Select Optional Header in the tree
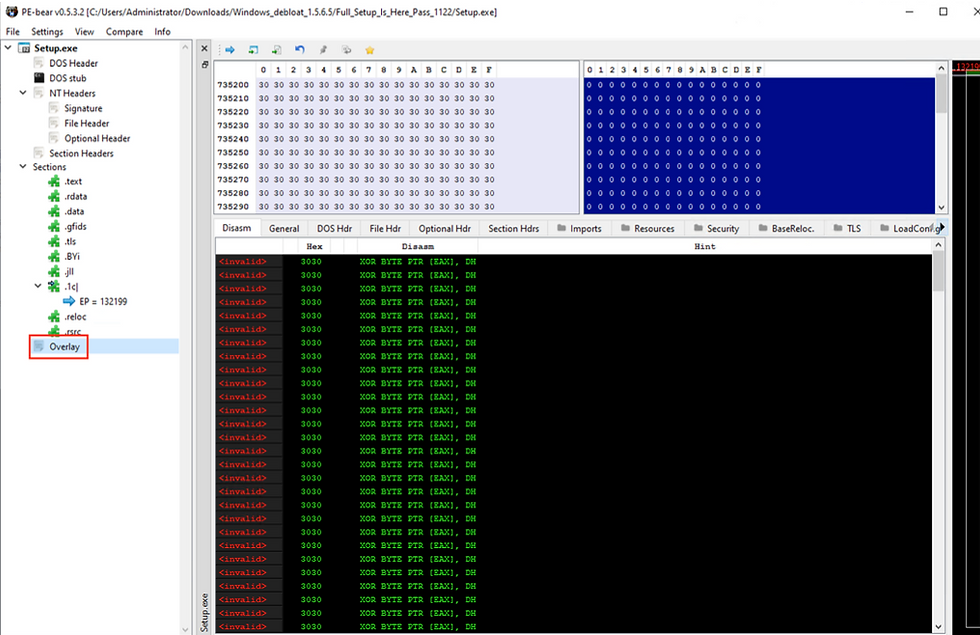The image size is (980, 635). 97,138
